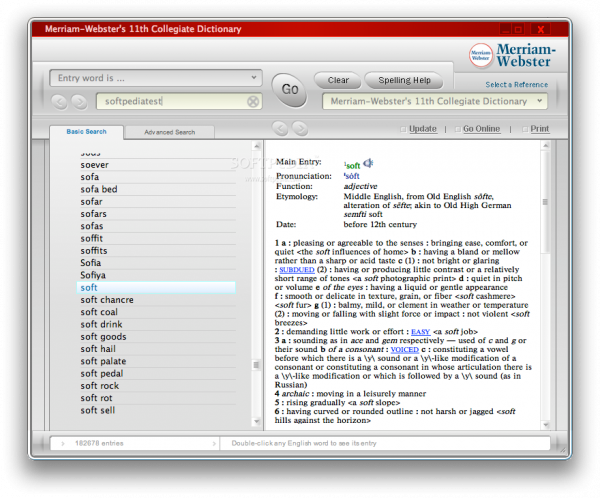Select 'soft coal' in the word list
This screenshot has height=498, width=600.
(x=156, y=312)
